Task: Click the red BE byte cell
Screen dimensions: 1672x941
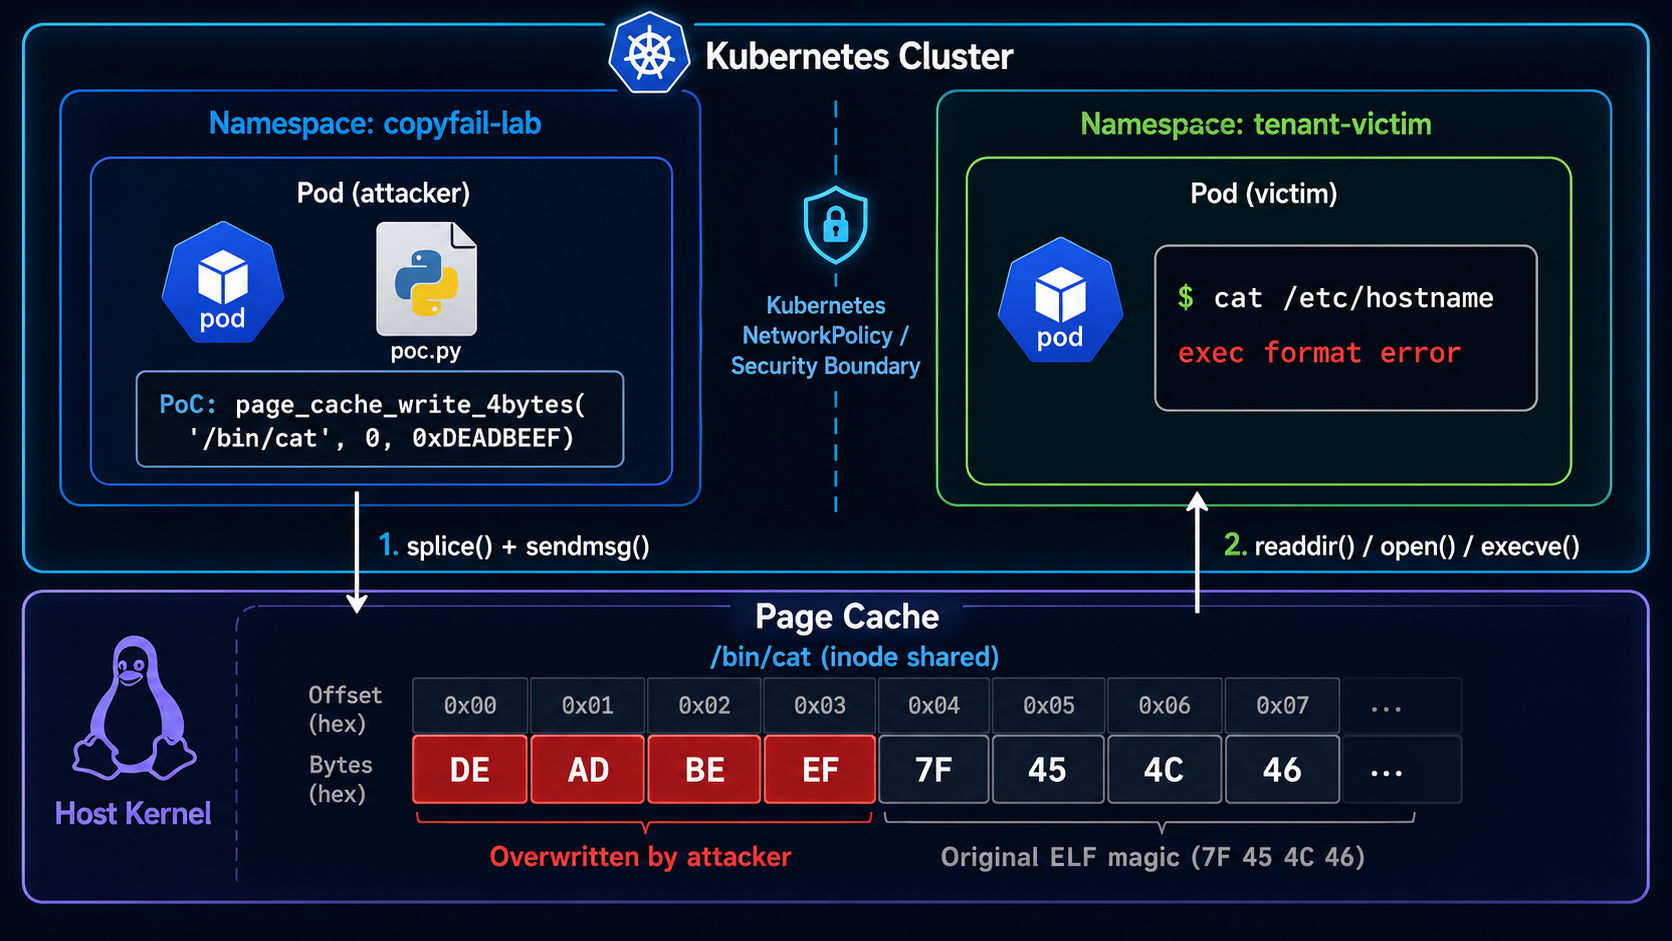Action: [x=704, y=770]
